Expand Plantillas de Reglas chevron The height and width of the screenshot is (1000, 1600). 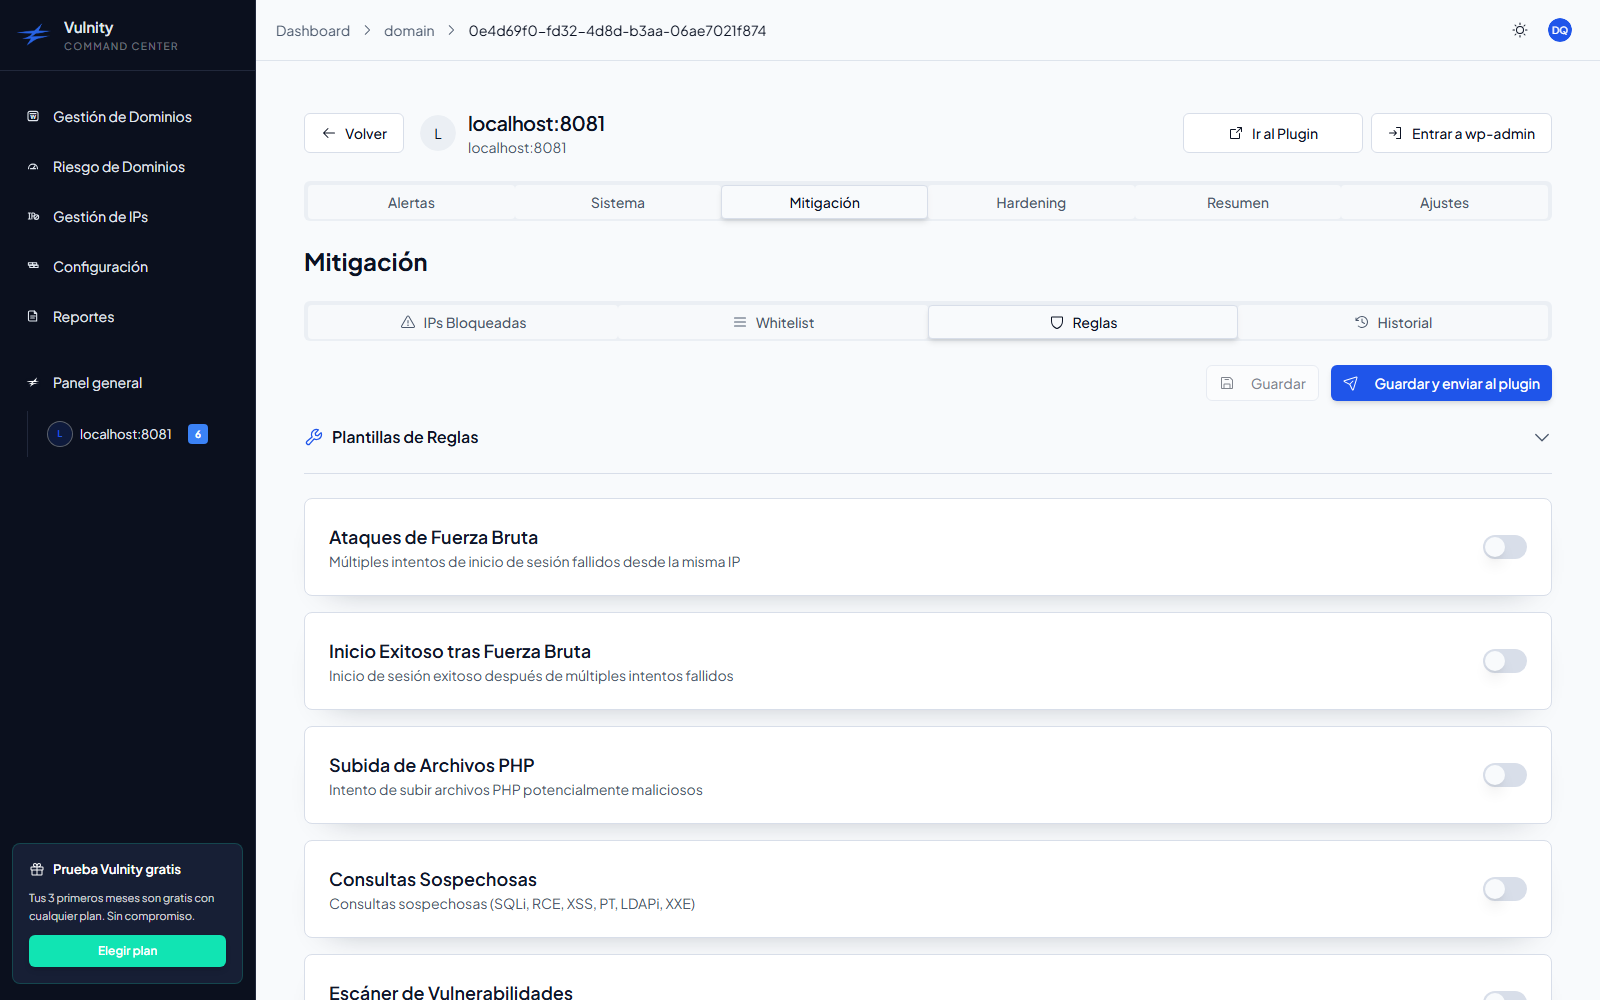coord(1542,437)
